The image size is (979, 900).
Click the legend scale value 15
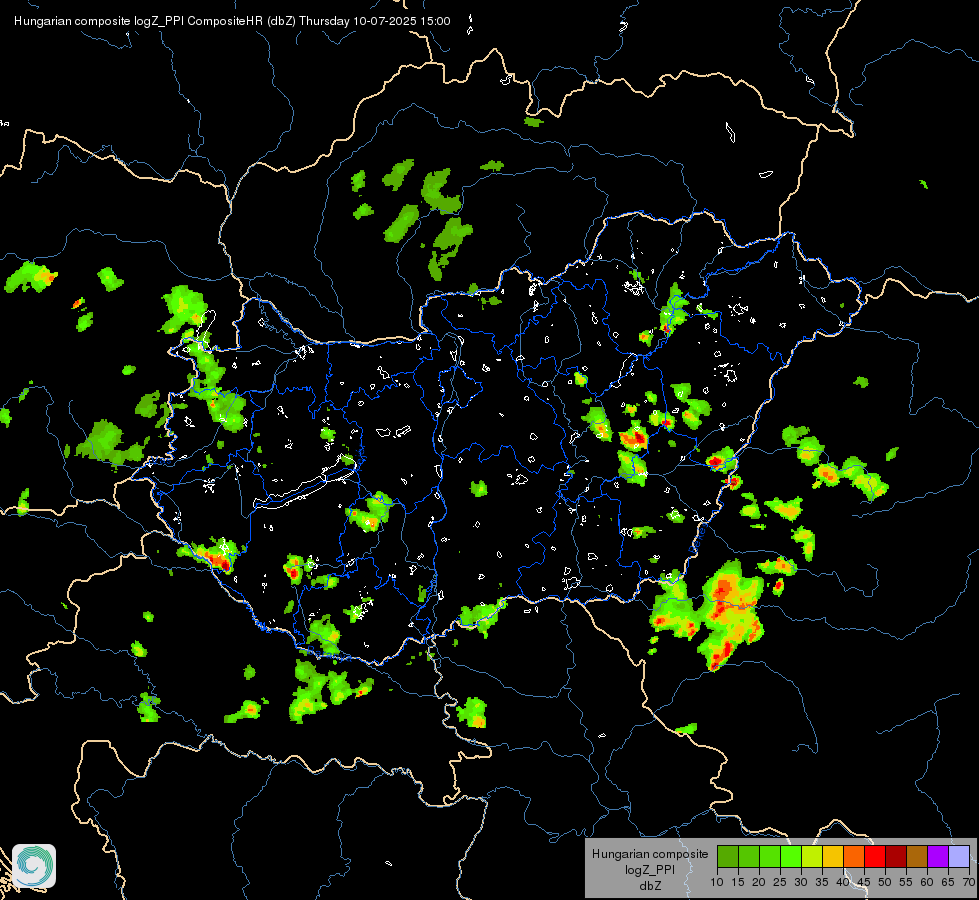[738, 883]
